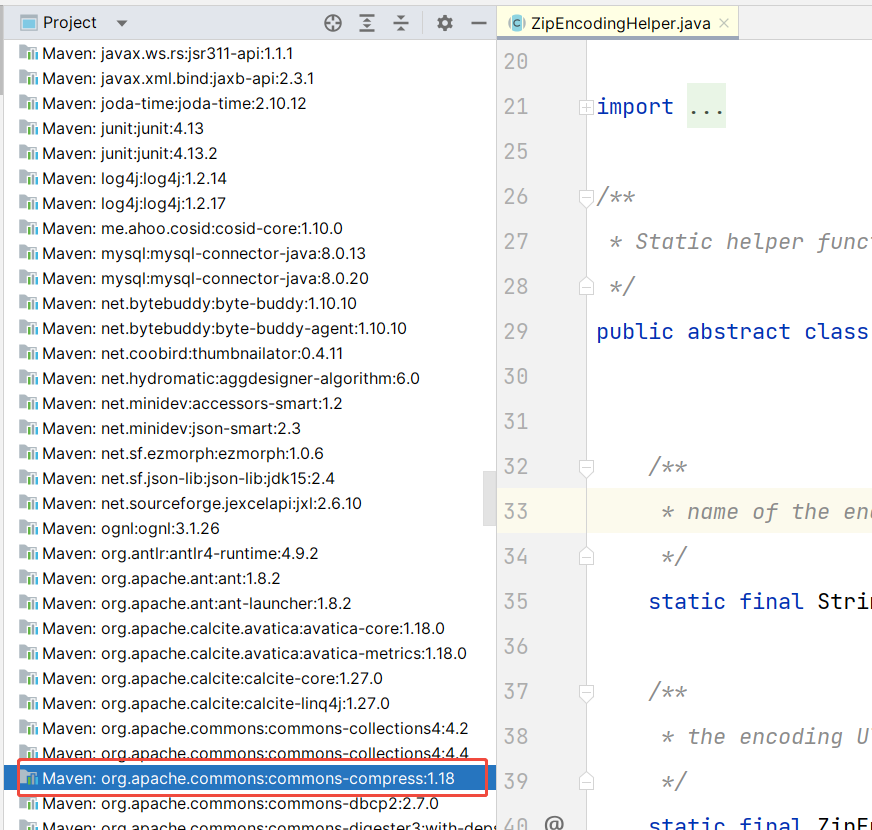The image size is (872, 830).
Task: Click the 'Static helper' comment text
Action: [719, 242]
